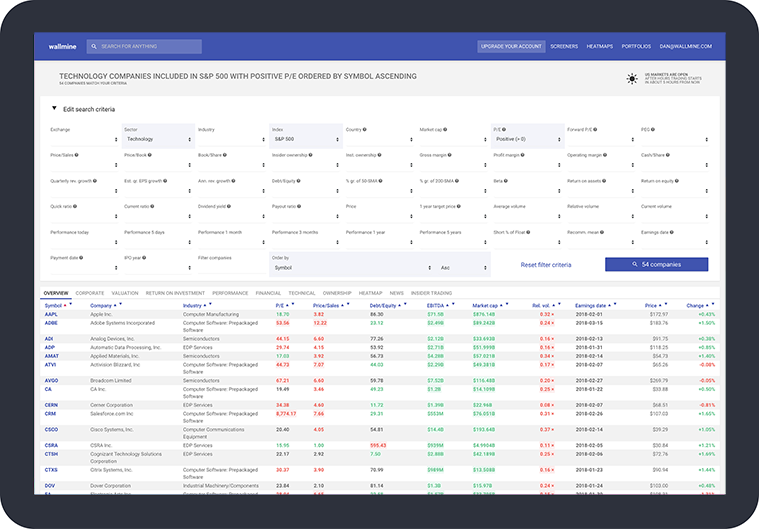Click help icon next to Insider ownership

(310, 155)
